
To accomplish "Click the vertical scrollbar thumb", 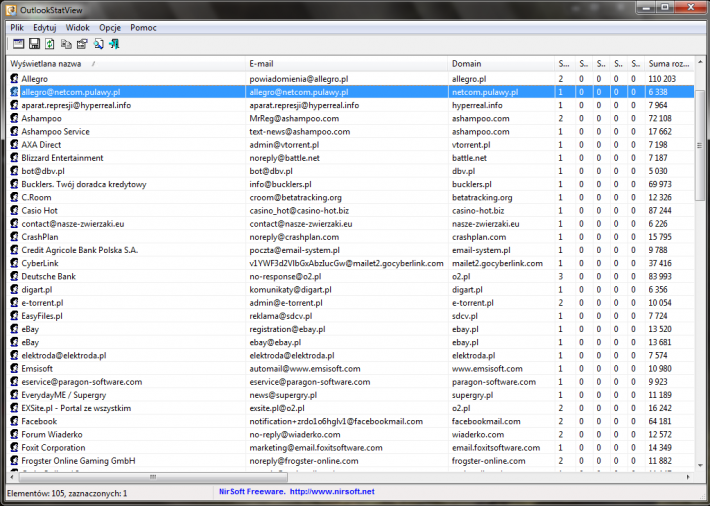I will pyautogui.click(x=700, y=145).
